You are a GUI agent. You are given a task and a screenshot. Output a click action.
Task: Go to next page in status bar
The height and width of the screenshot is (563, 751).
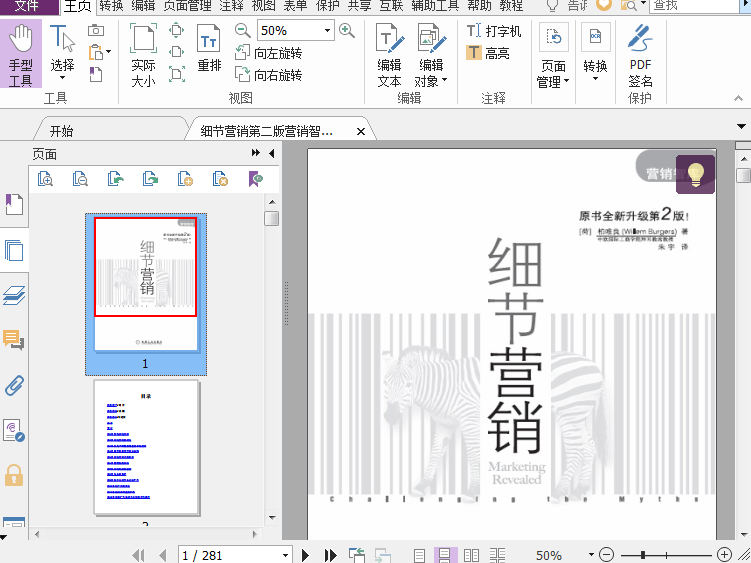click(305, 555)
